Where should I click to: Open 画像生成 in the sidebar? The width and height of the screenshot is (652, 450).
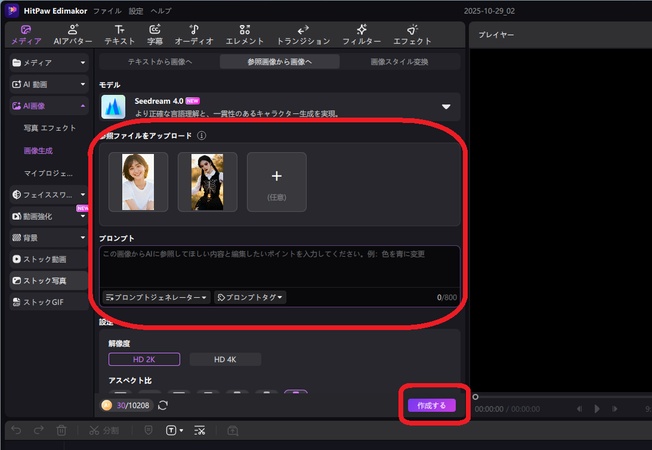(38, 151)
